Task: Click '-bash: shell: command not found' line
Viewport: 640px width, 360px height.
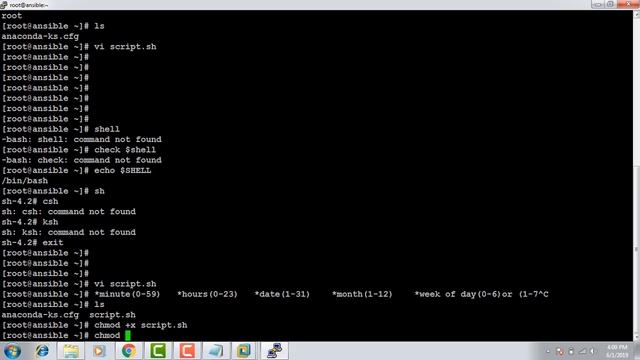Action: pos(82,140)
